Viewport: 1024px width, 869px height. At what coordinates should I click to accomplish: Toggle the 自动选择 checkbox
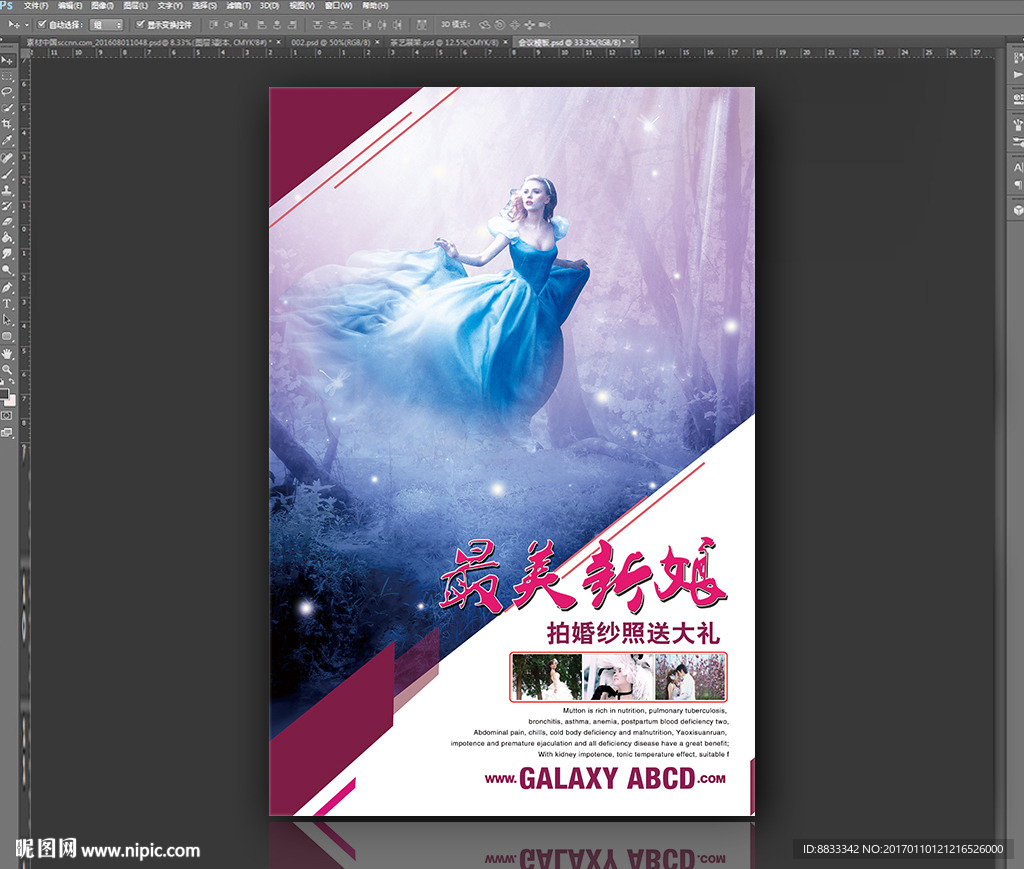pos(41,24)
